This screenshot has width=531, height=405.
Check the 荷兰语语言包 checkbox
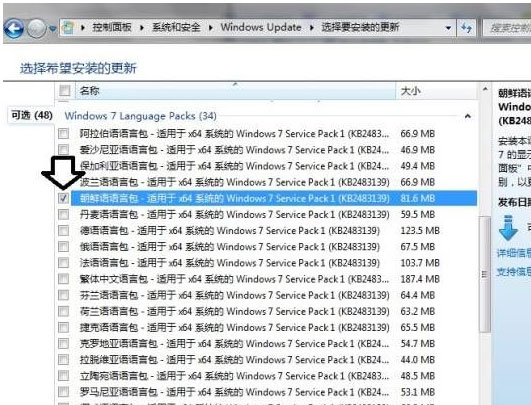click(x=63, y=311)
